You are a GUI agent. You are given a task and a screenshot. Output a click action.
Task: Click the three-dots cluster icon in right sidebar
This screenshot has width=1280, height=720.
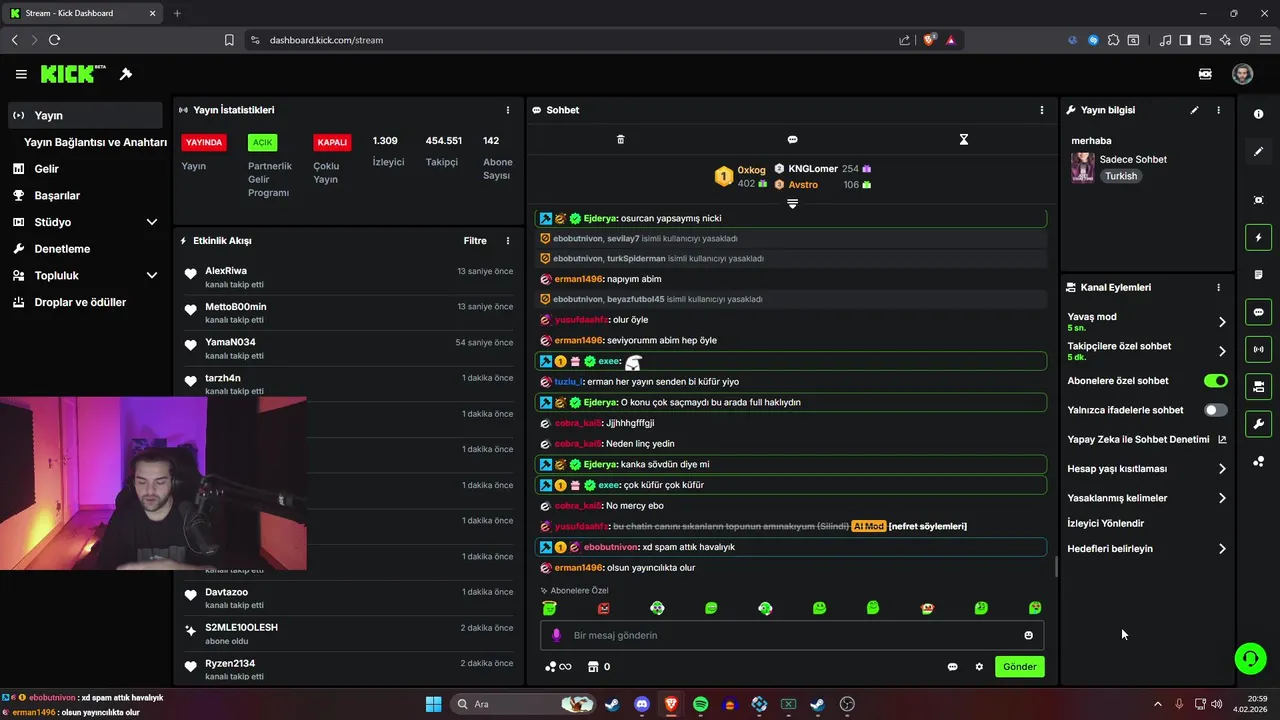(x=1258, y=461)
